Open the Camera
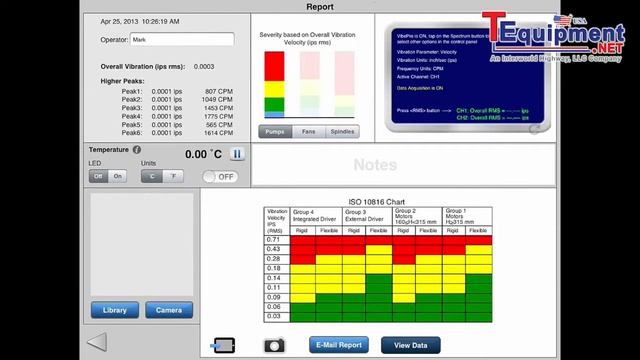This screenshot has height=360, width=640. coord(169,310)
